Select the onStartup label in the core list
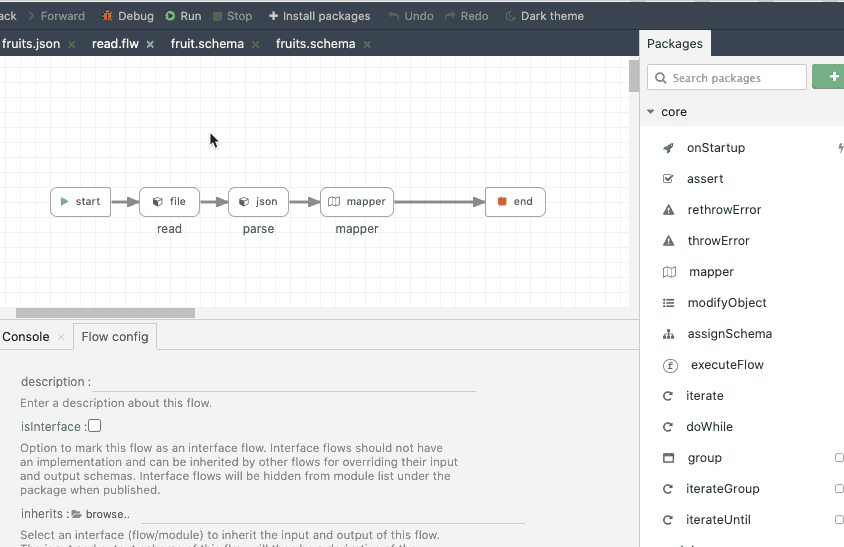This screenshot has height=547, width=844. pyautogui.click(x=716, y=148)
